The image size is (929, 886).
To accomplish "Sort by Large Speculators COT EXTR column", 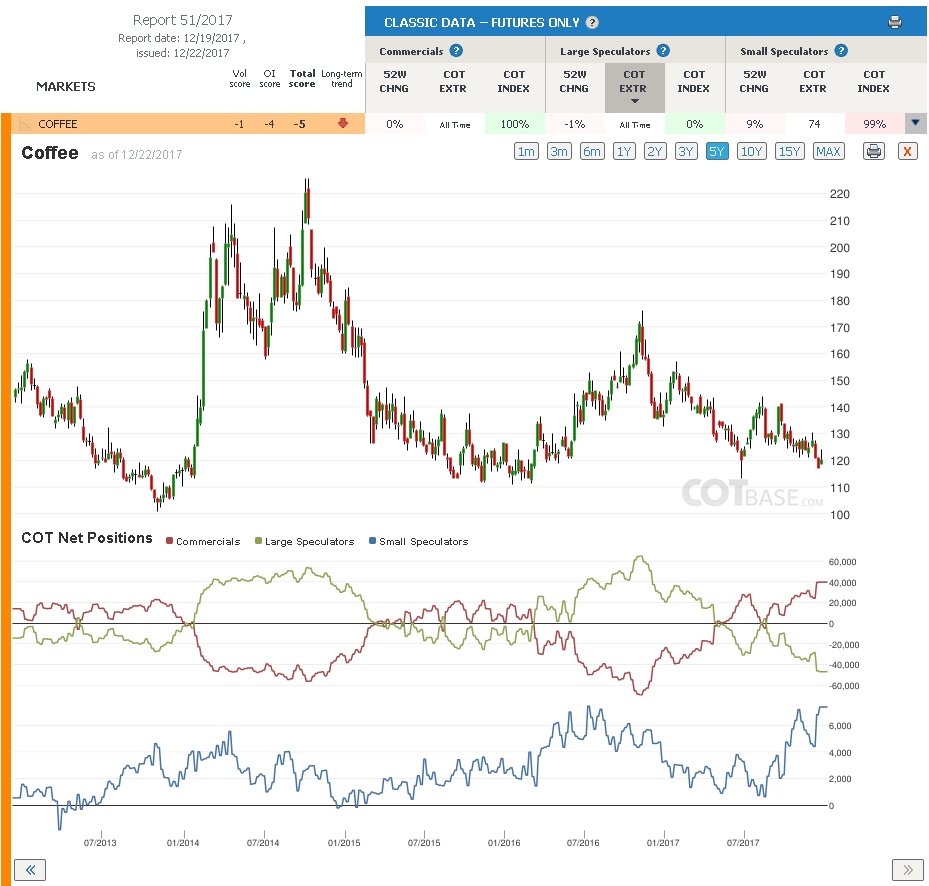I will (x=634, y=87).
